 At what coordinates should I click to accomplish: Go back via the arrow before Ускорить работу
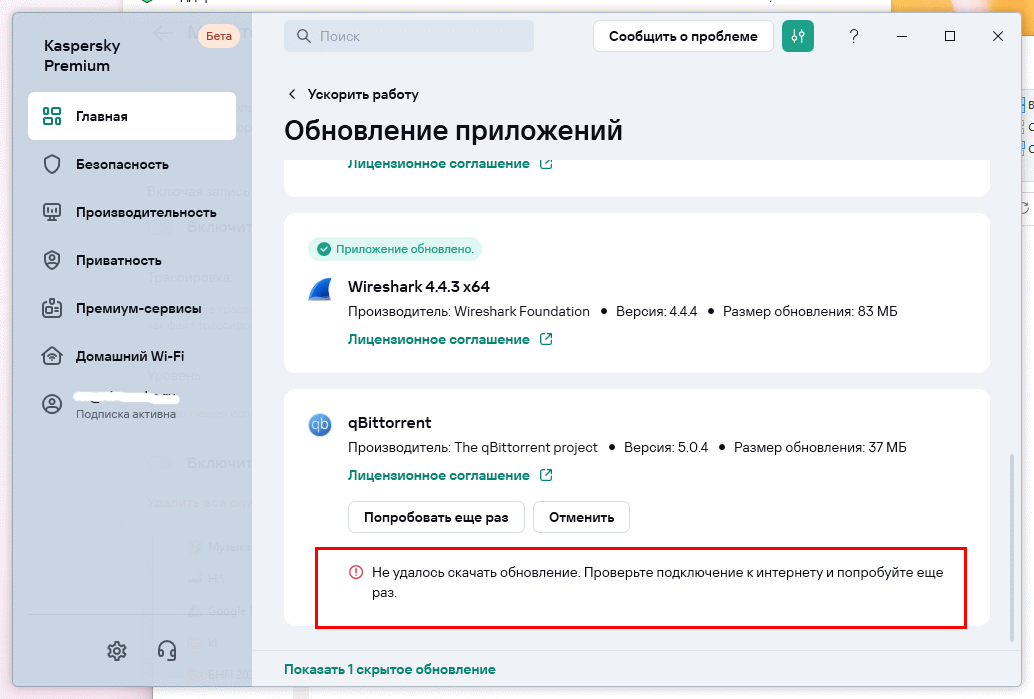point(292,94)
